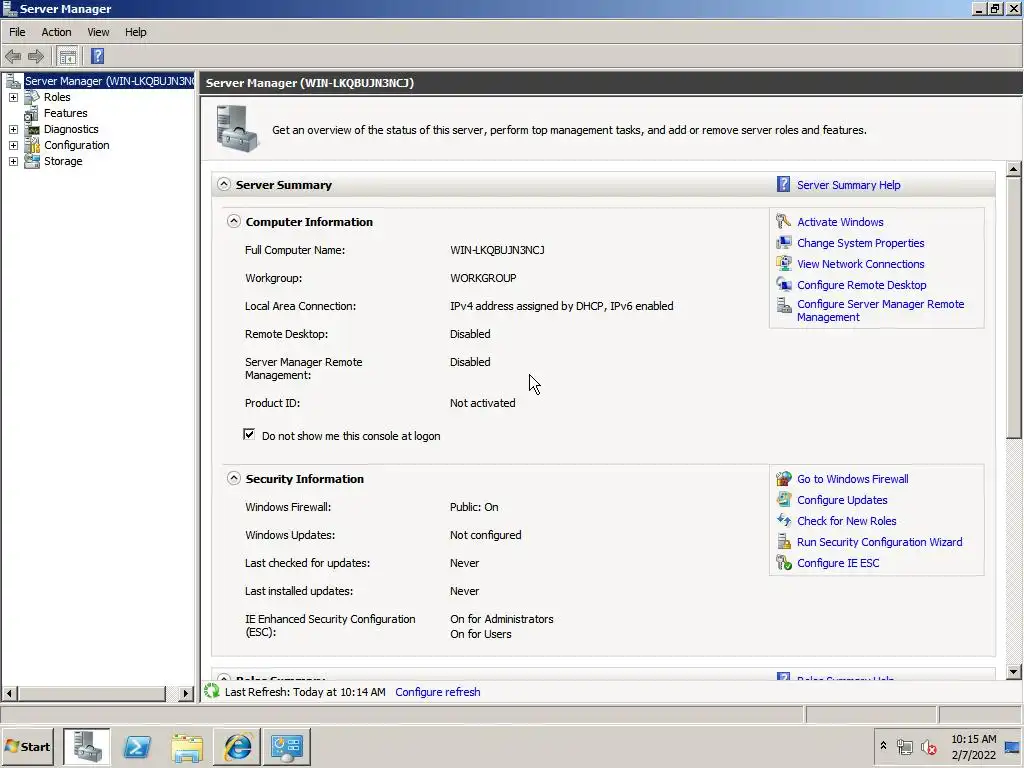Click the Features tree icon
Image resolution: width=1024 pixels, height=768 pixels.
pos(32,113)
